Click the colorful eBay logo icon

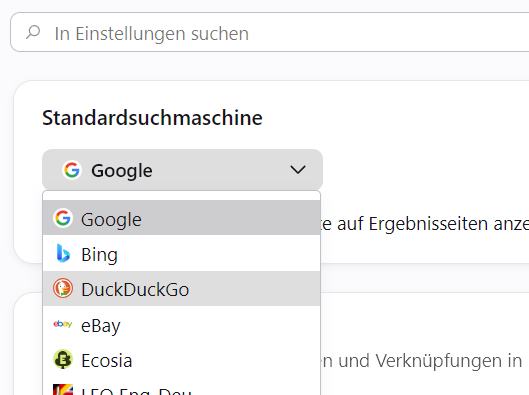(63, 324)
